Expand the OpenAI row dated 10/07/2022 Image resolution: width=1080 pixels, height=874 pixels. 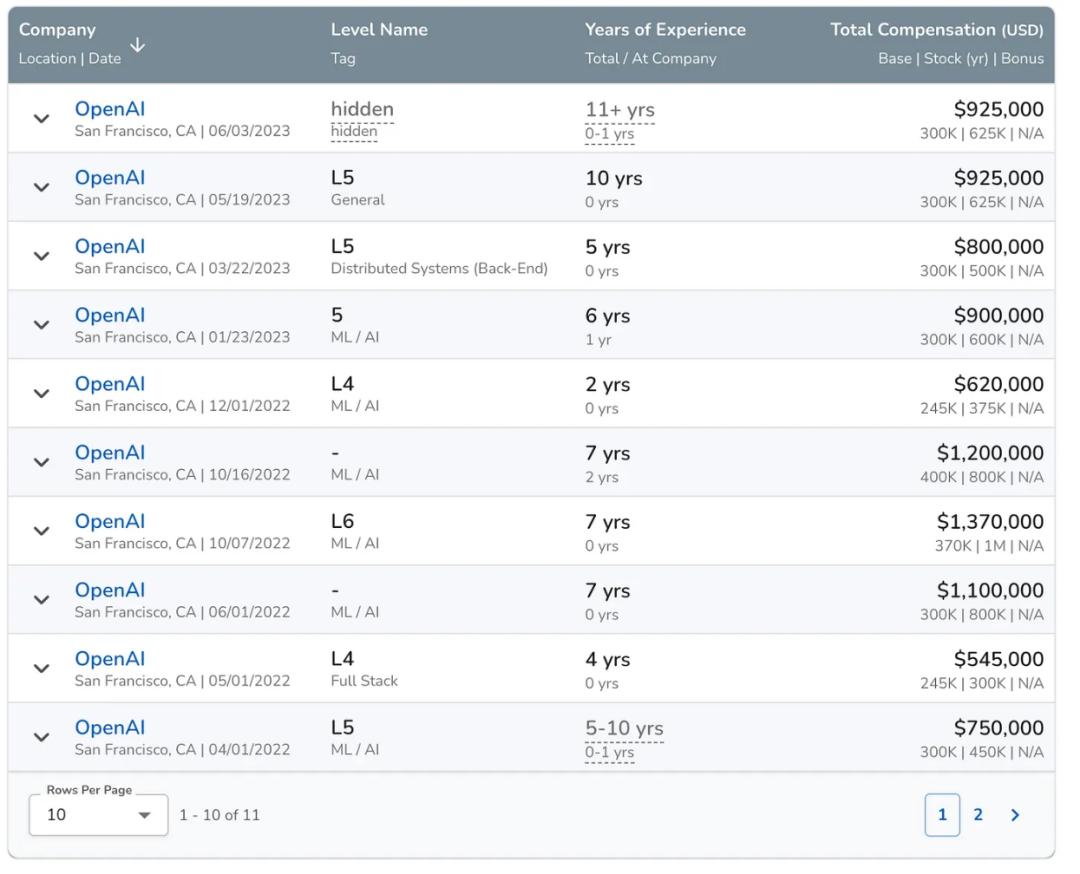[41, 531]
